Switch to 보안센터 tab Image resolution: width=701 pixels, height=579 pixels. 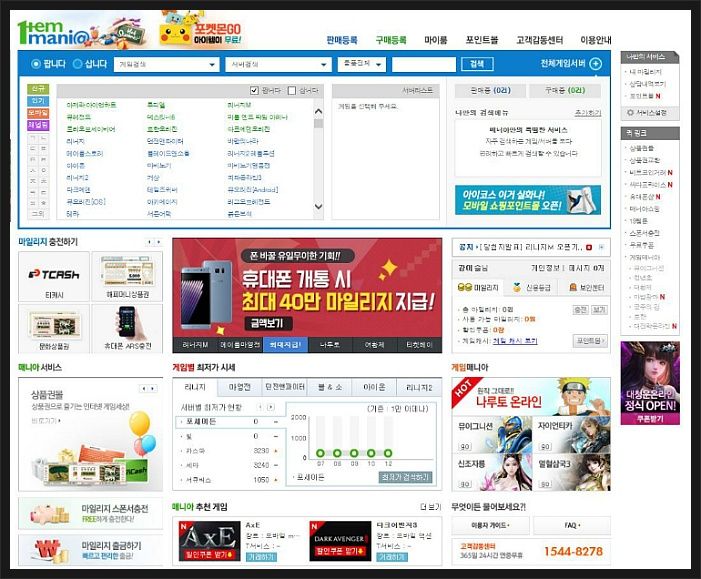click(586, 287)
